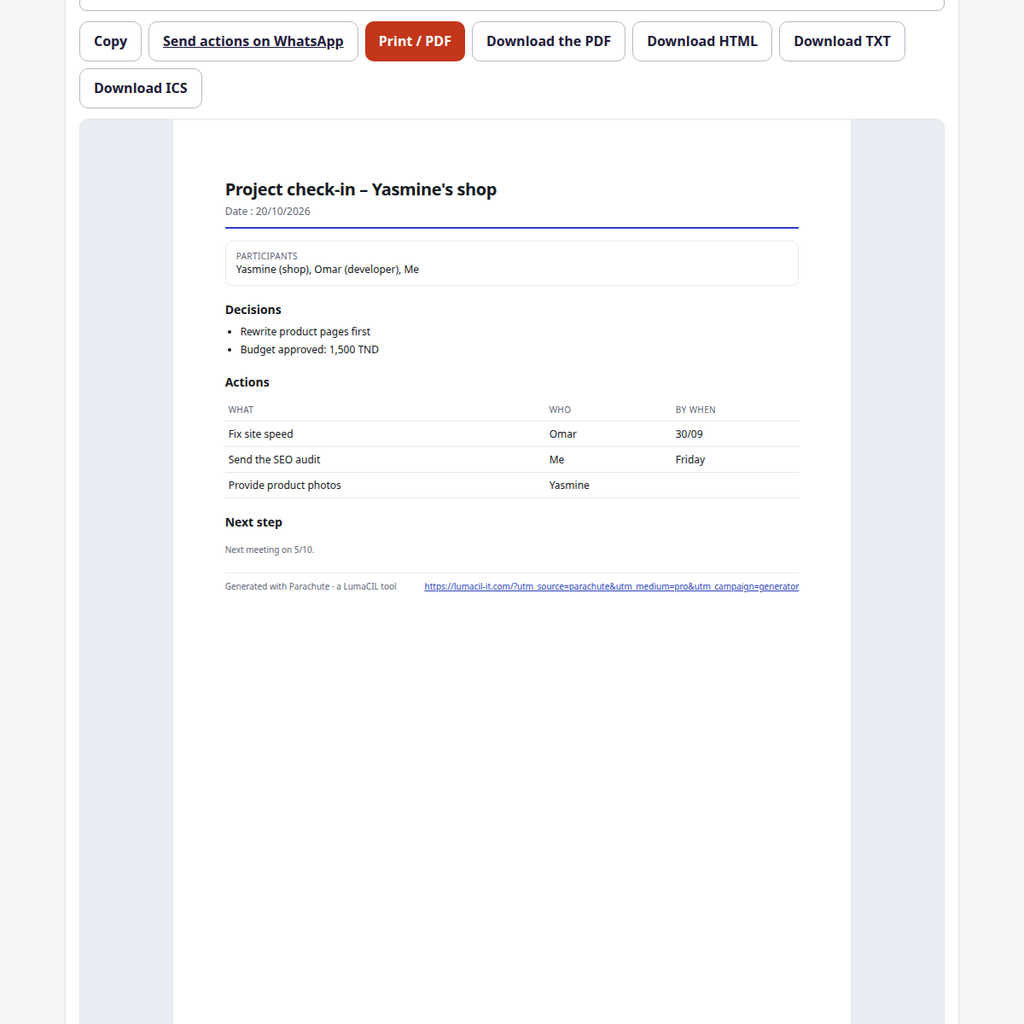The height and width of the screenshot is (1024, 1024).
Task: Select Download TXT
Action: (x=842, y=41)
